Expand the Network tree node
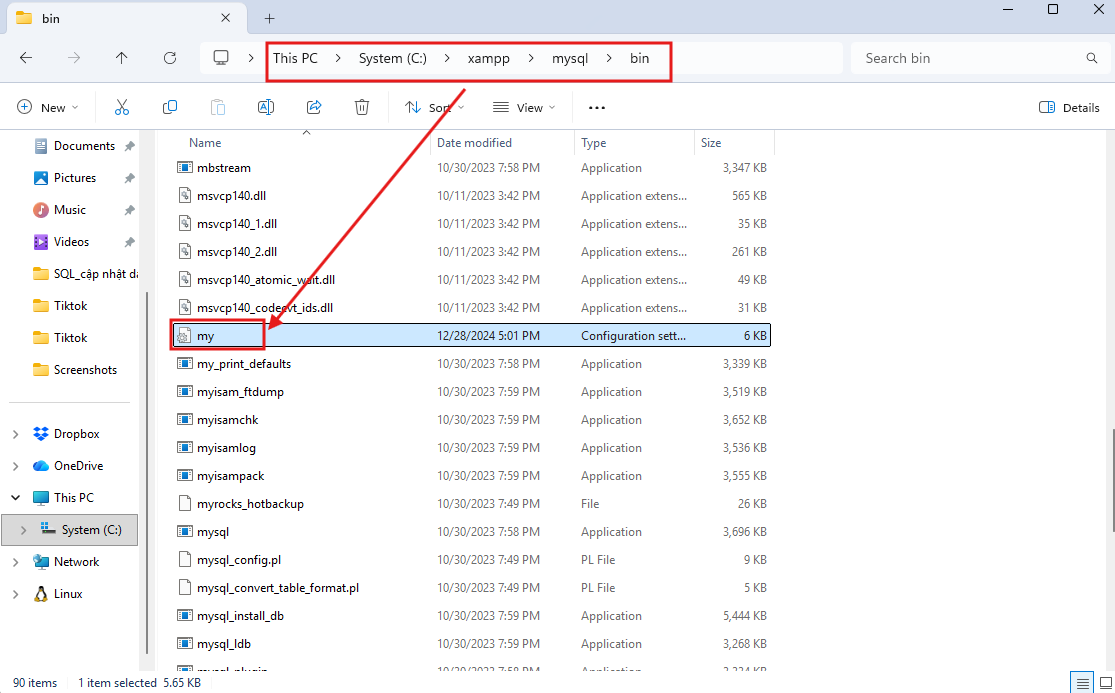This screenshot has width=1115, height=693. tap(16, 562)
